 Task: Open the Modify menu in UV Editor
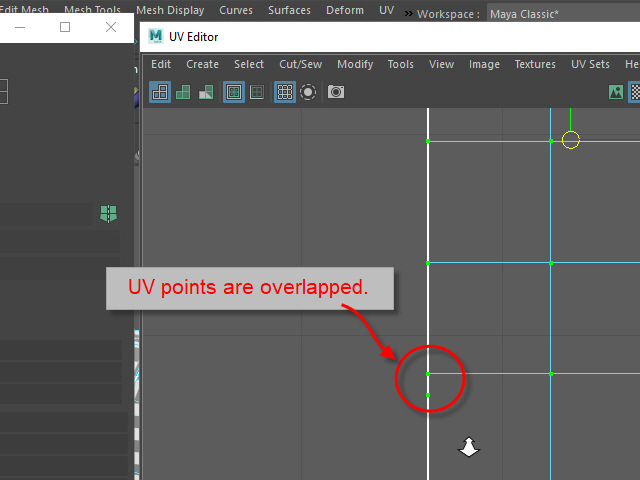click(355, 64)
